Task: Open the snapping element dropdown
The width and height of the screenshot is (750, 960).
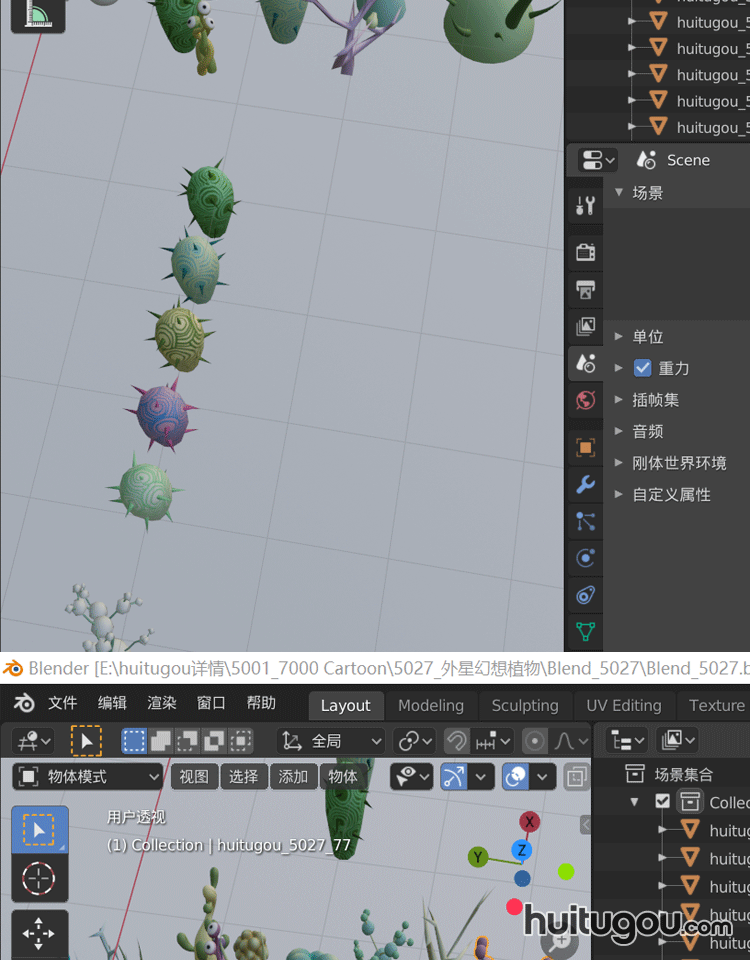Action: tap(492, 741)
